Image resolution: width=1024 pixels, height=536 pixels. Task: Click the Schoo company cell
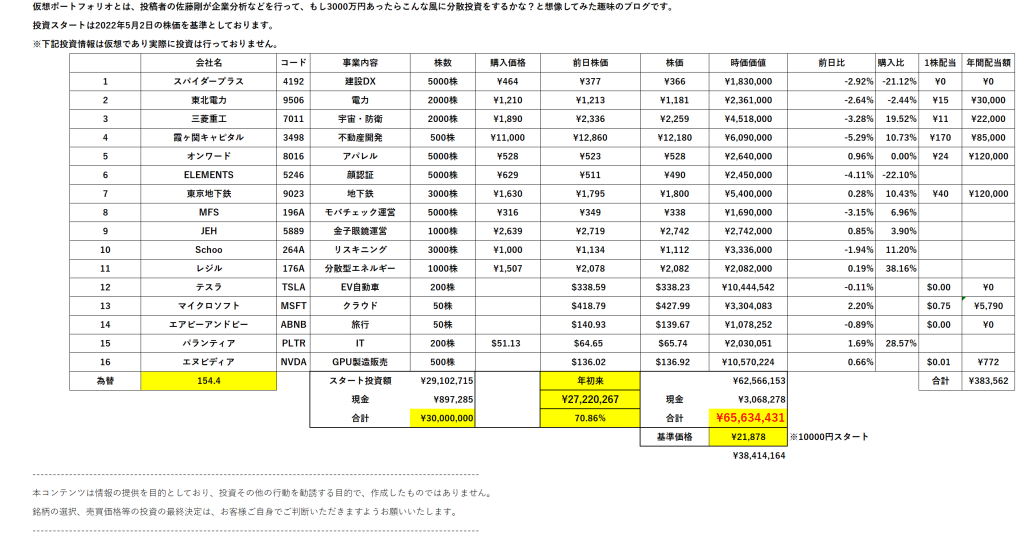pyautogui.click(x=208, y=250)
